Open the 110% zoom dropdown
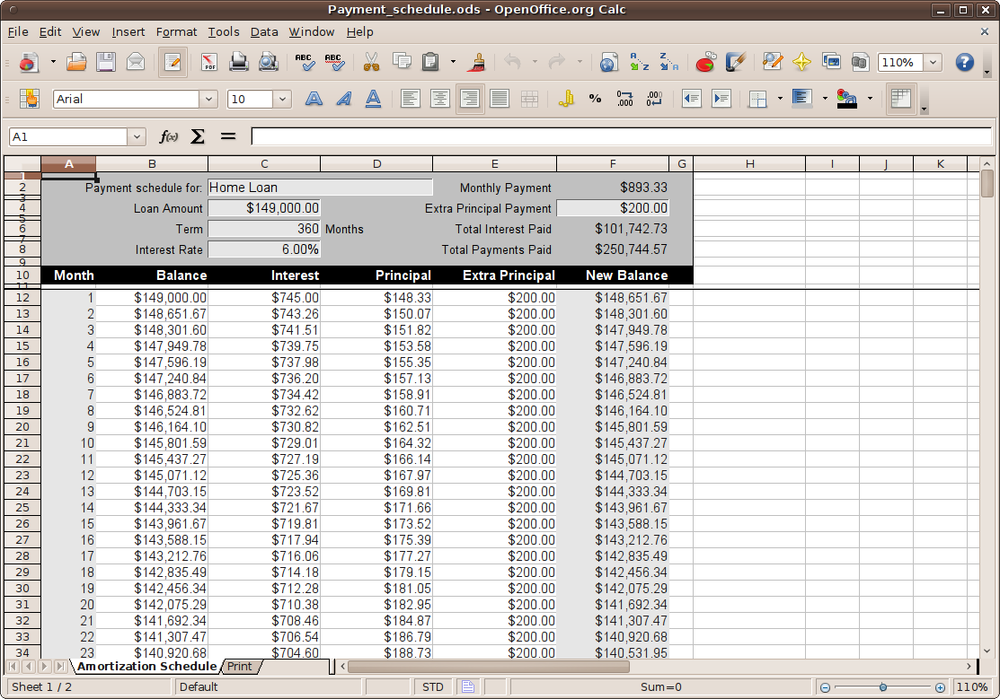 coord(932,62)
